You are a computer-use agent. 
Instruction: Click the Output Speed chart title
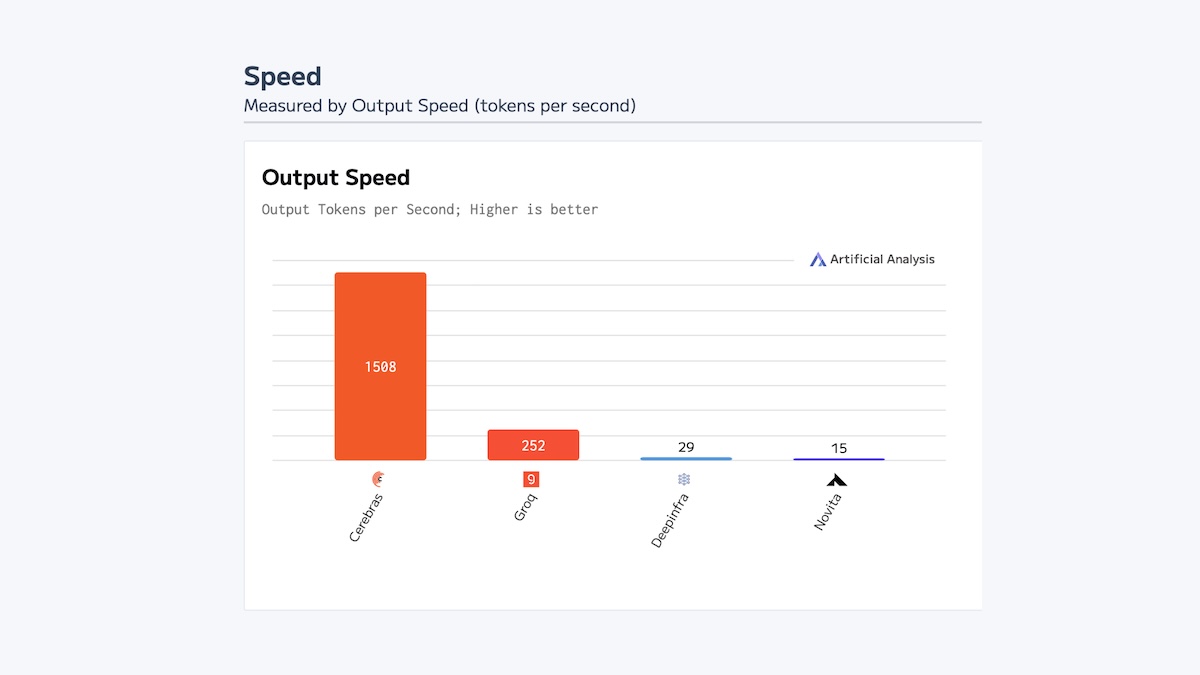coord(336,178)
